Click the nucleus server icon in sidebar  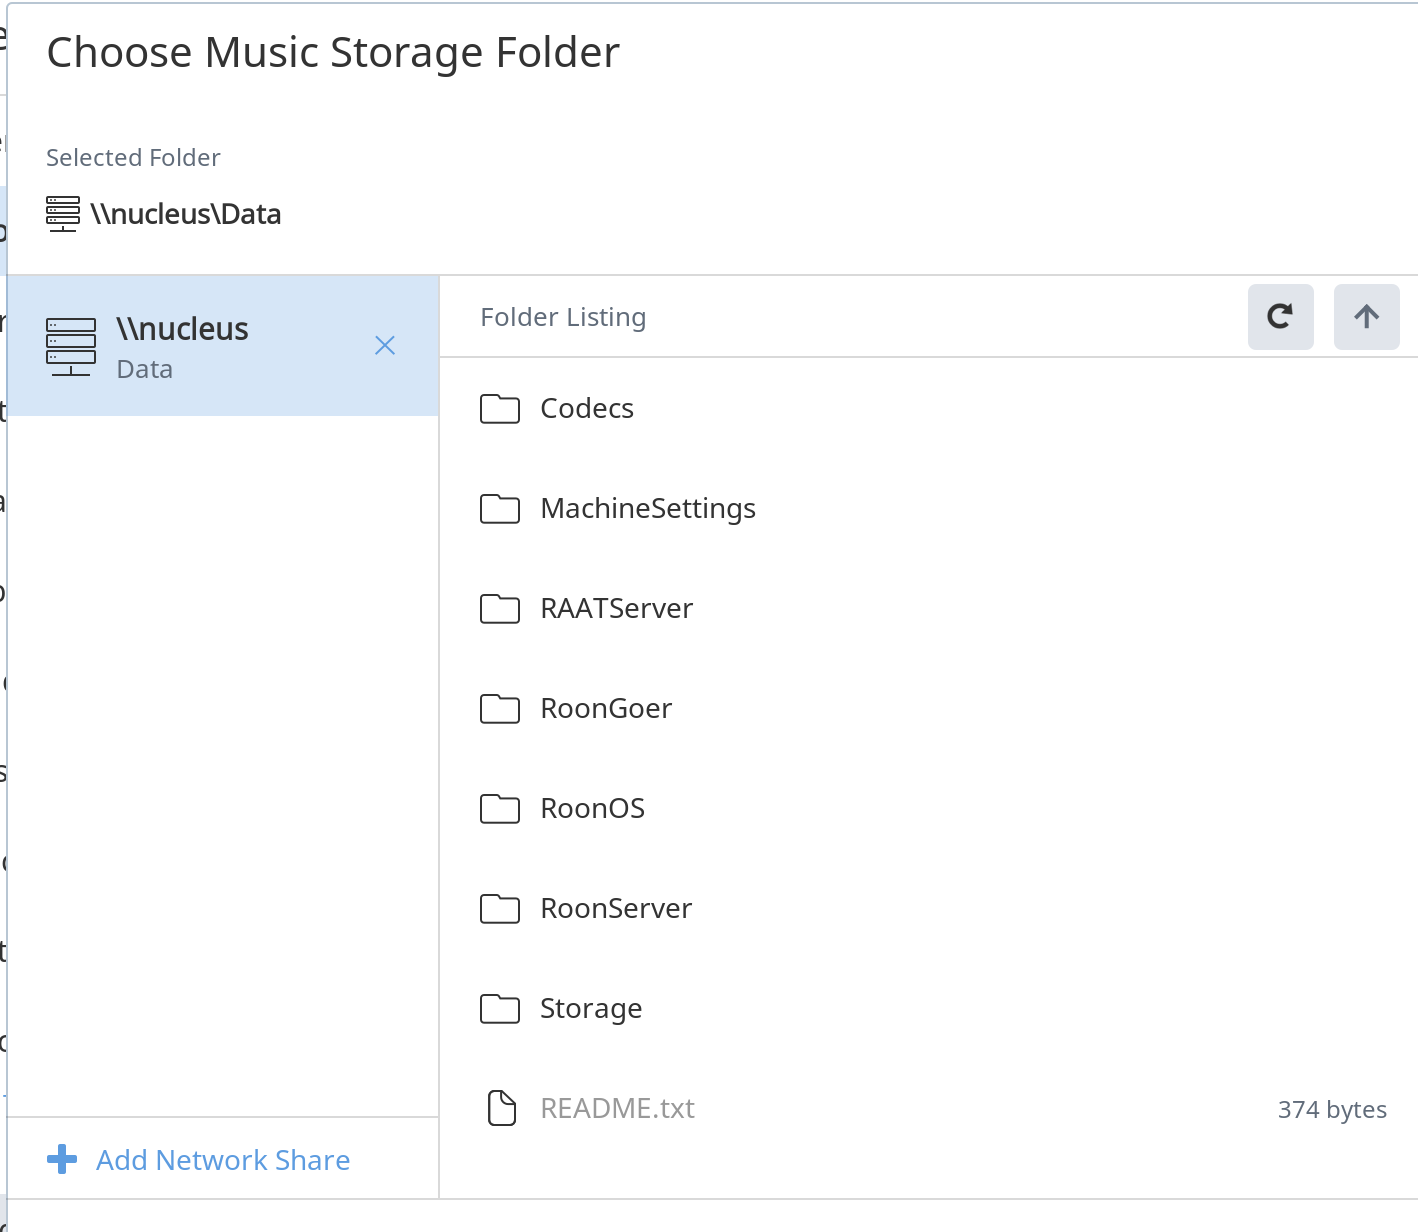[71, 346]
